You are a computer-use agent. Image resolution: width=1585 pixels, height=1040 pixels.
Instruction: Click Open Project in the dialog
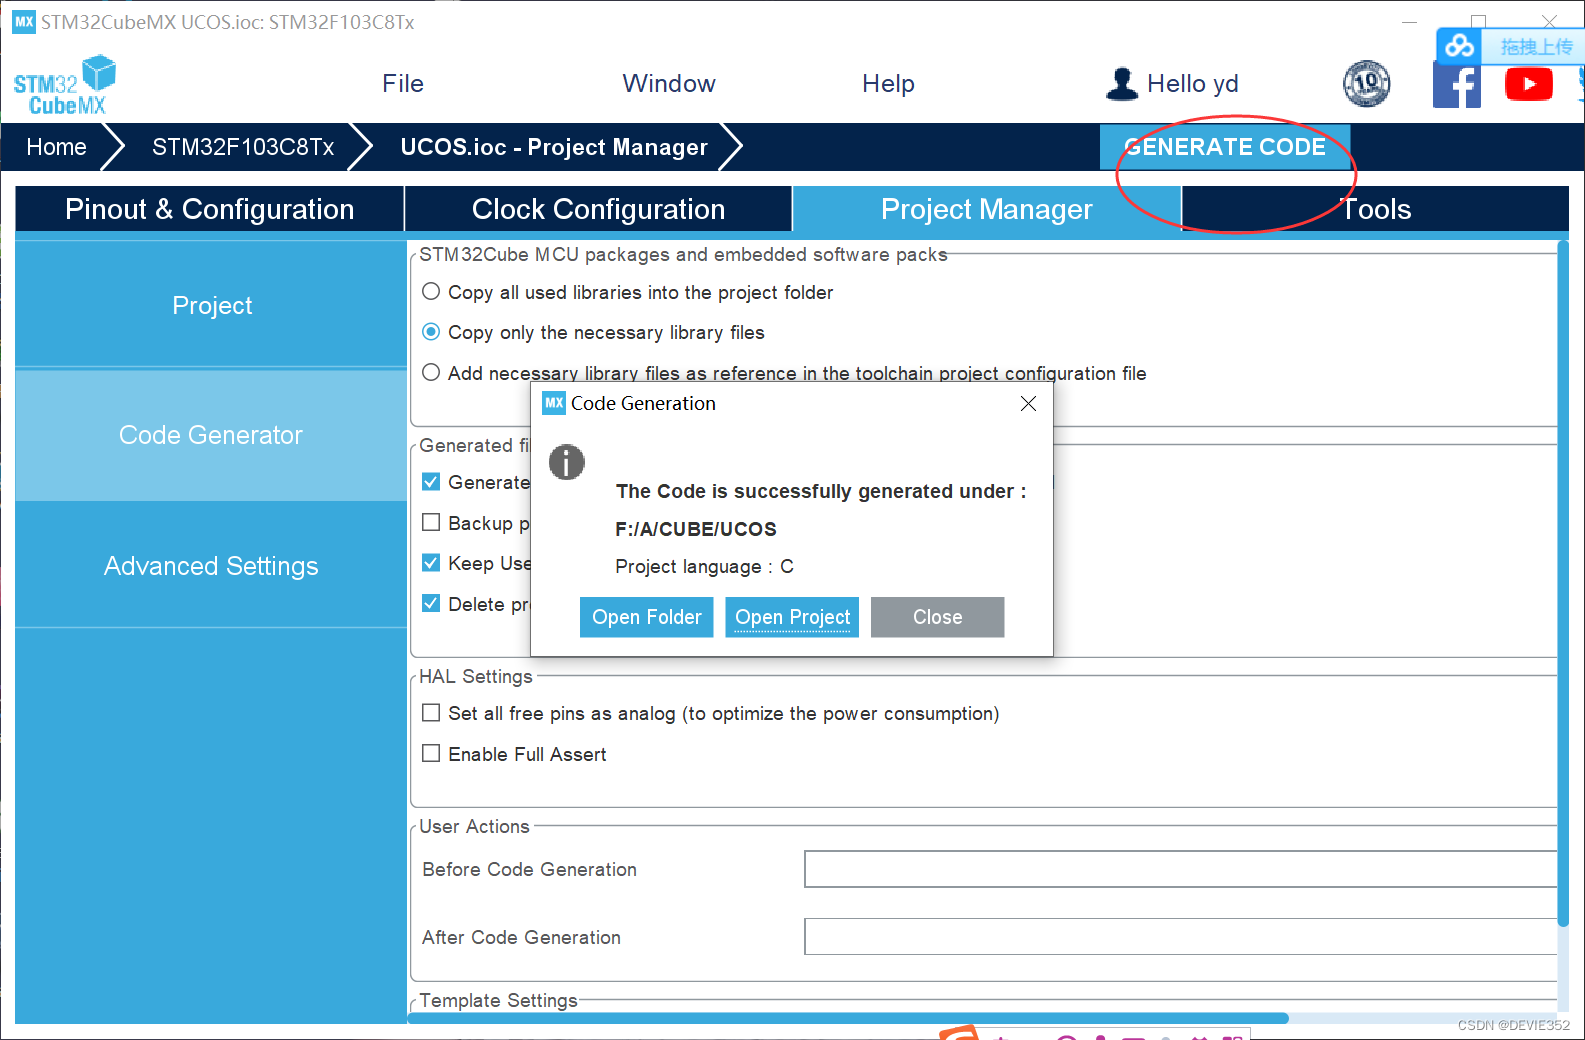click(792, 617)
